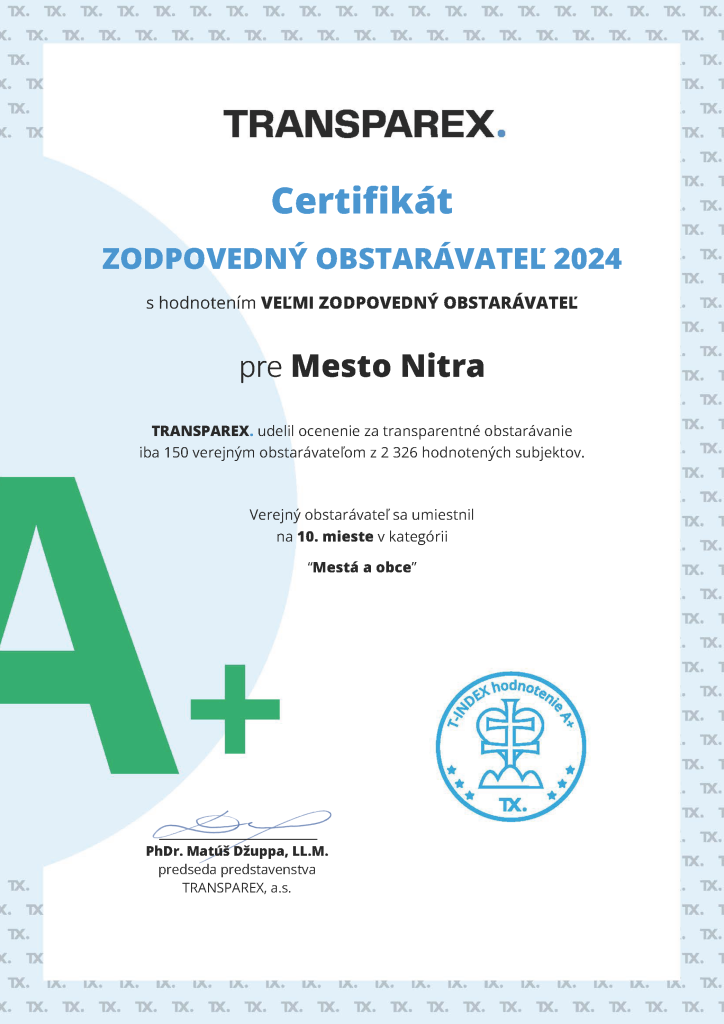
Task: Click TRANSPAREX, a.s. under the signature
Action: pyautogui.click(x=237, y=888)
